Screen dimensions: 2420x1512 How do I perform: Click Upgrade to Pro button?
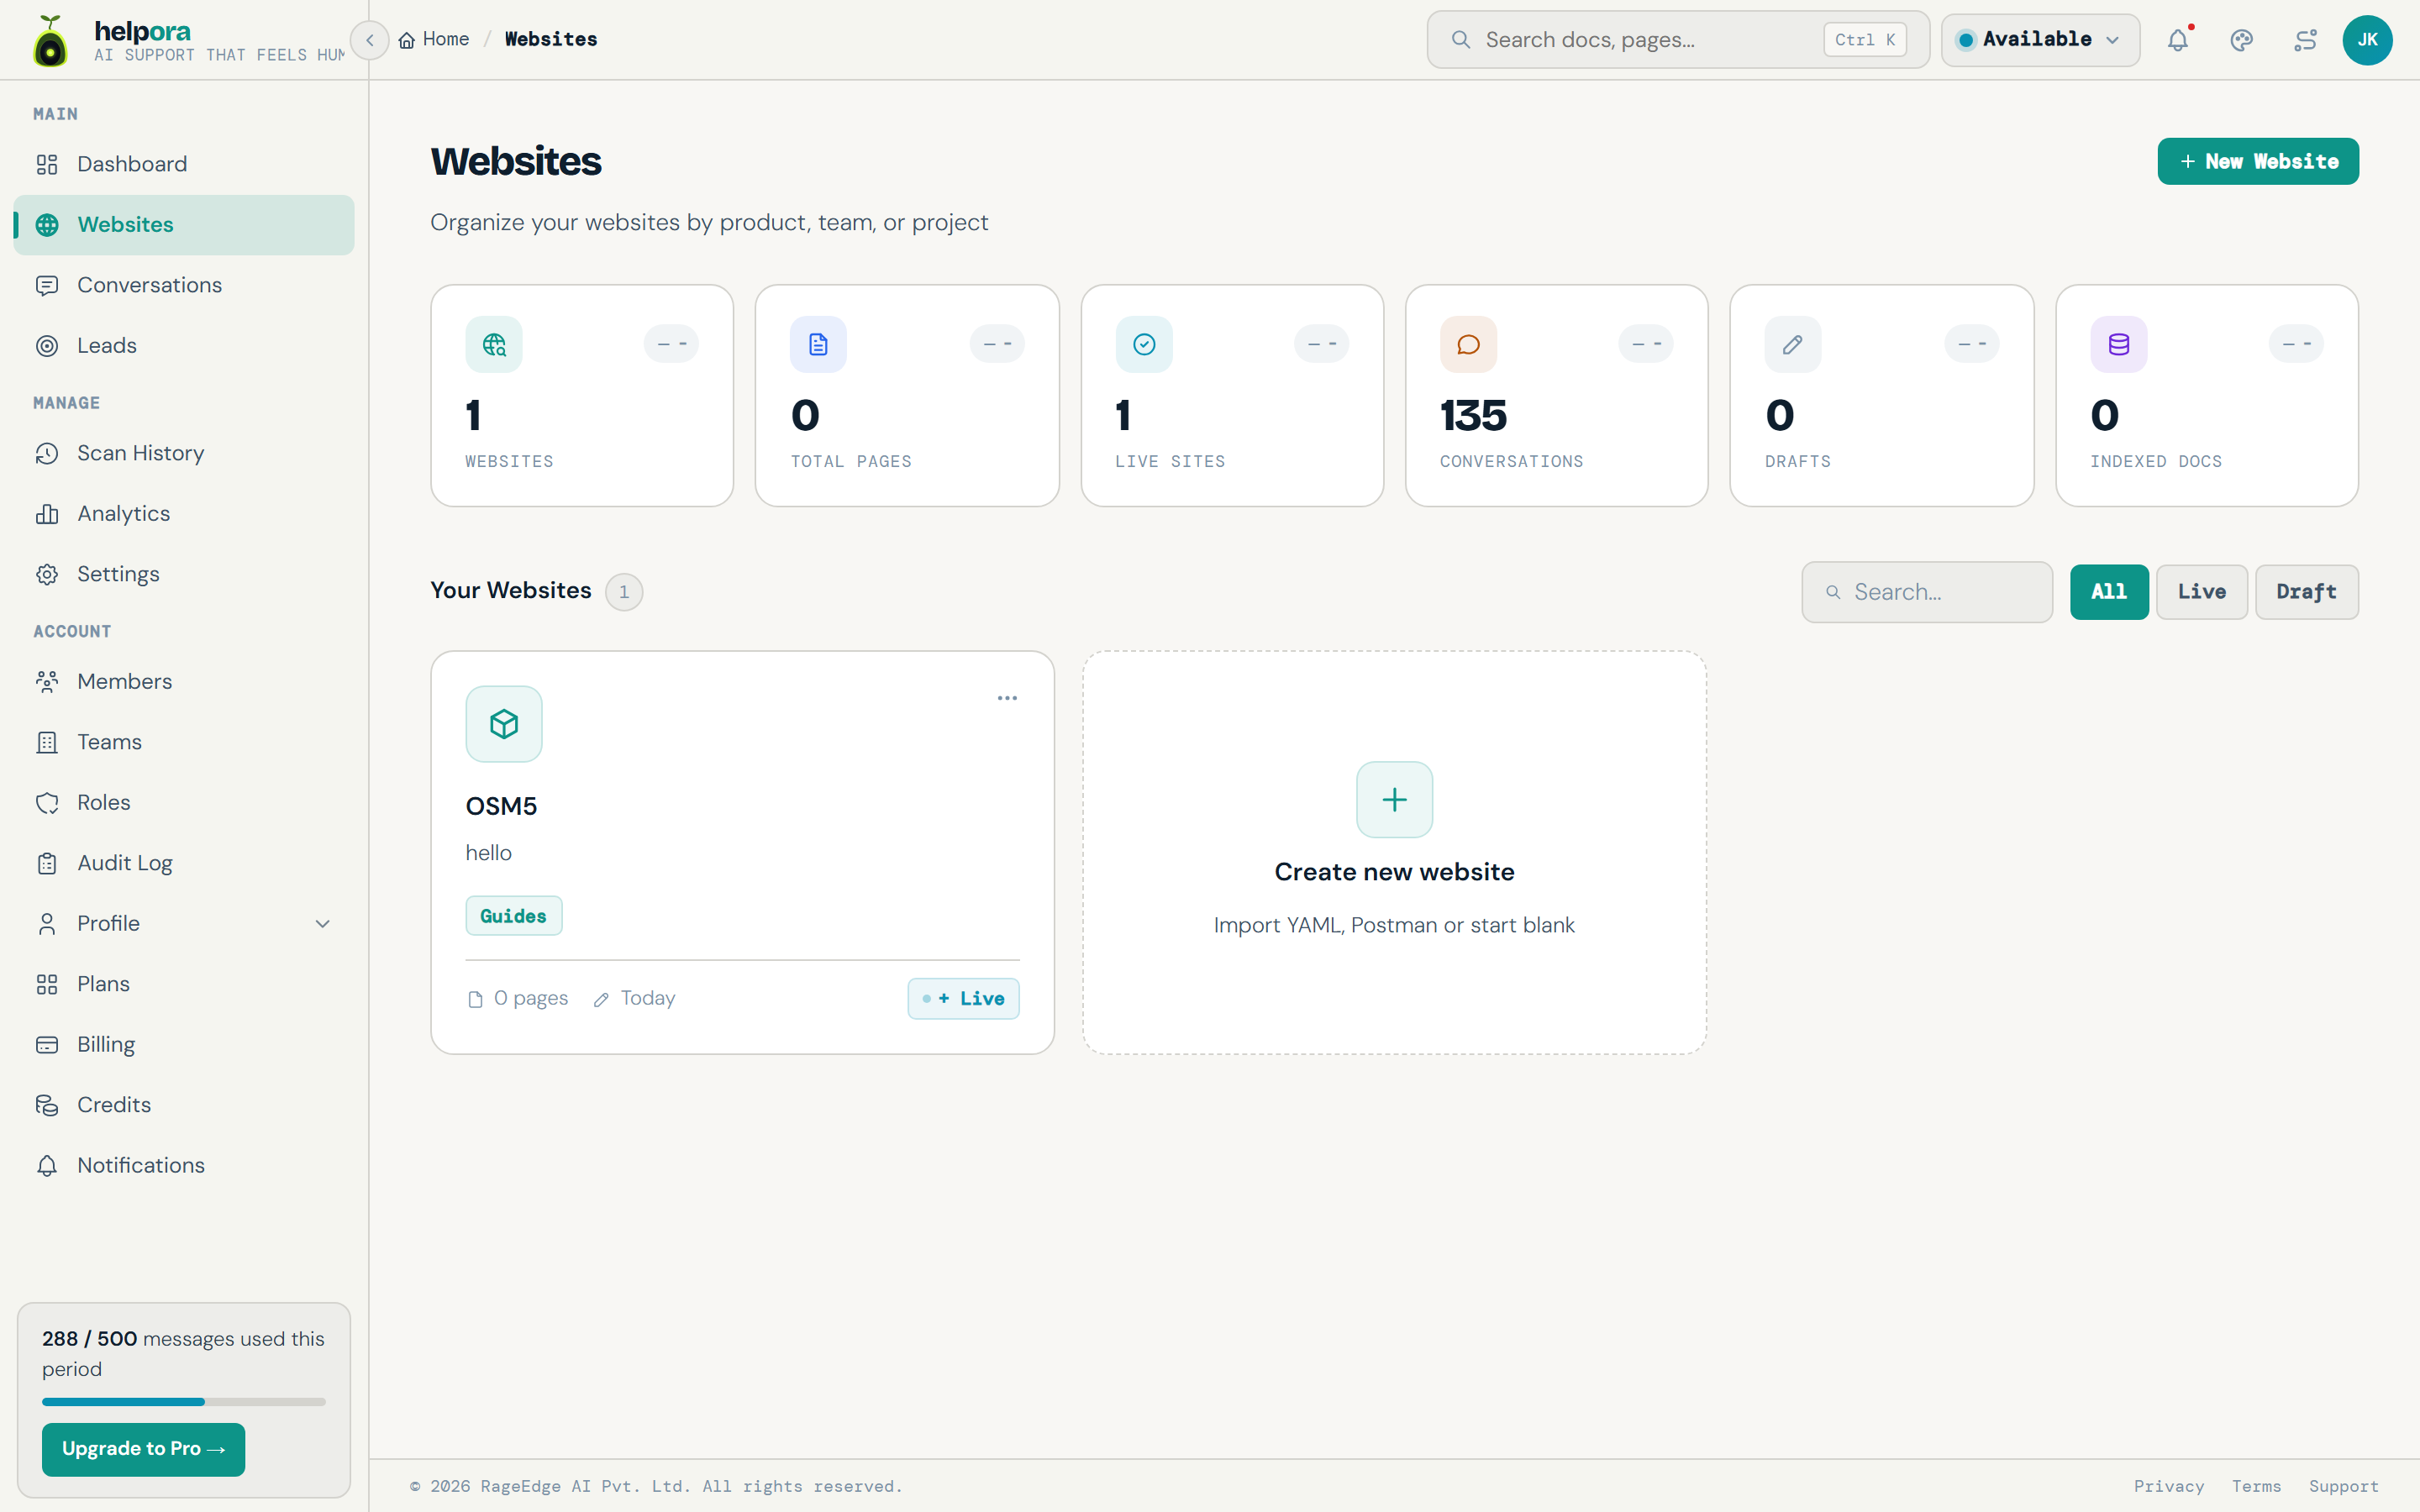pyautogui.click(x=143, y=1449)
